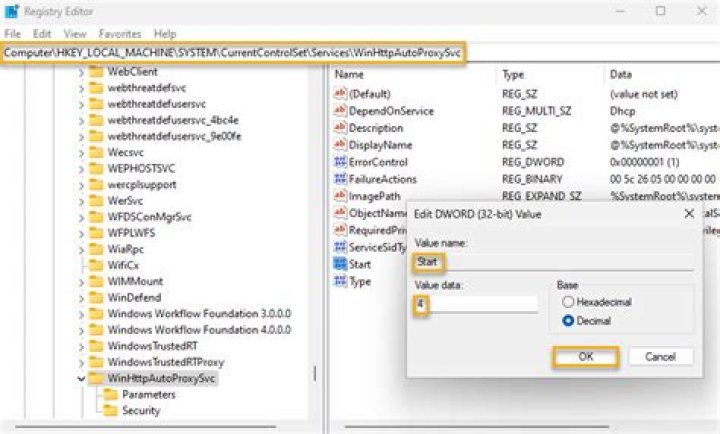Click the Value name field showing Start
The image size is (720, 434).
coord(554,262)
